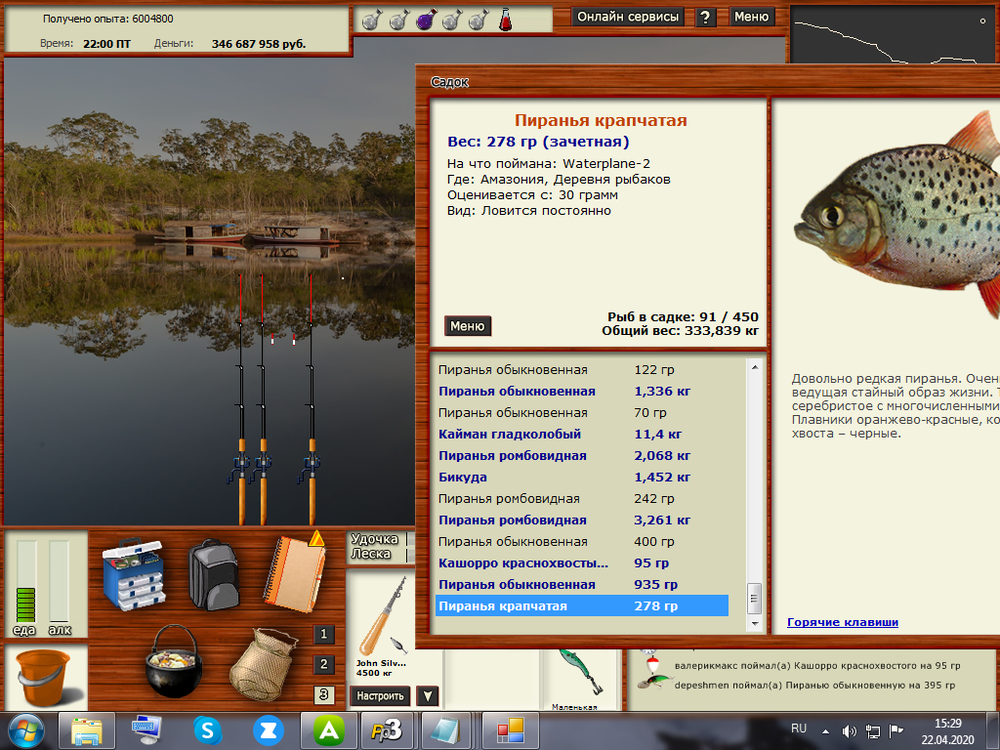Use the purple potion flask
Viewport: 1000px width, 750px height.
point(423,18)
